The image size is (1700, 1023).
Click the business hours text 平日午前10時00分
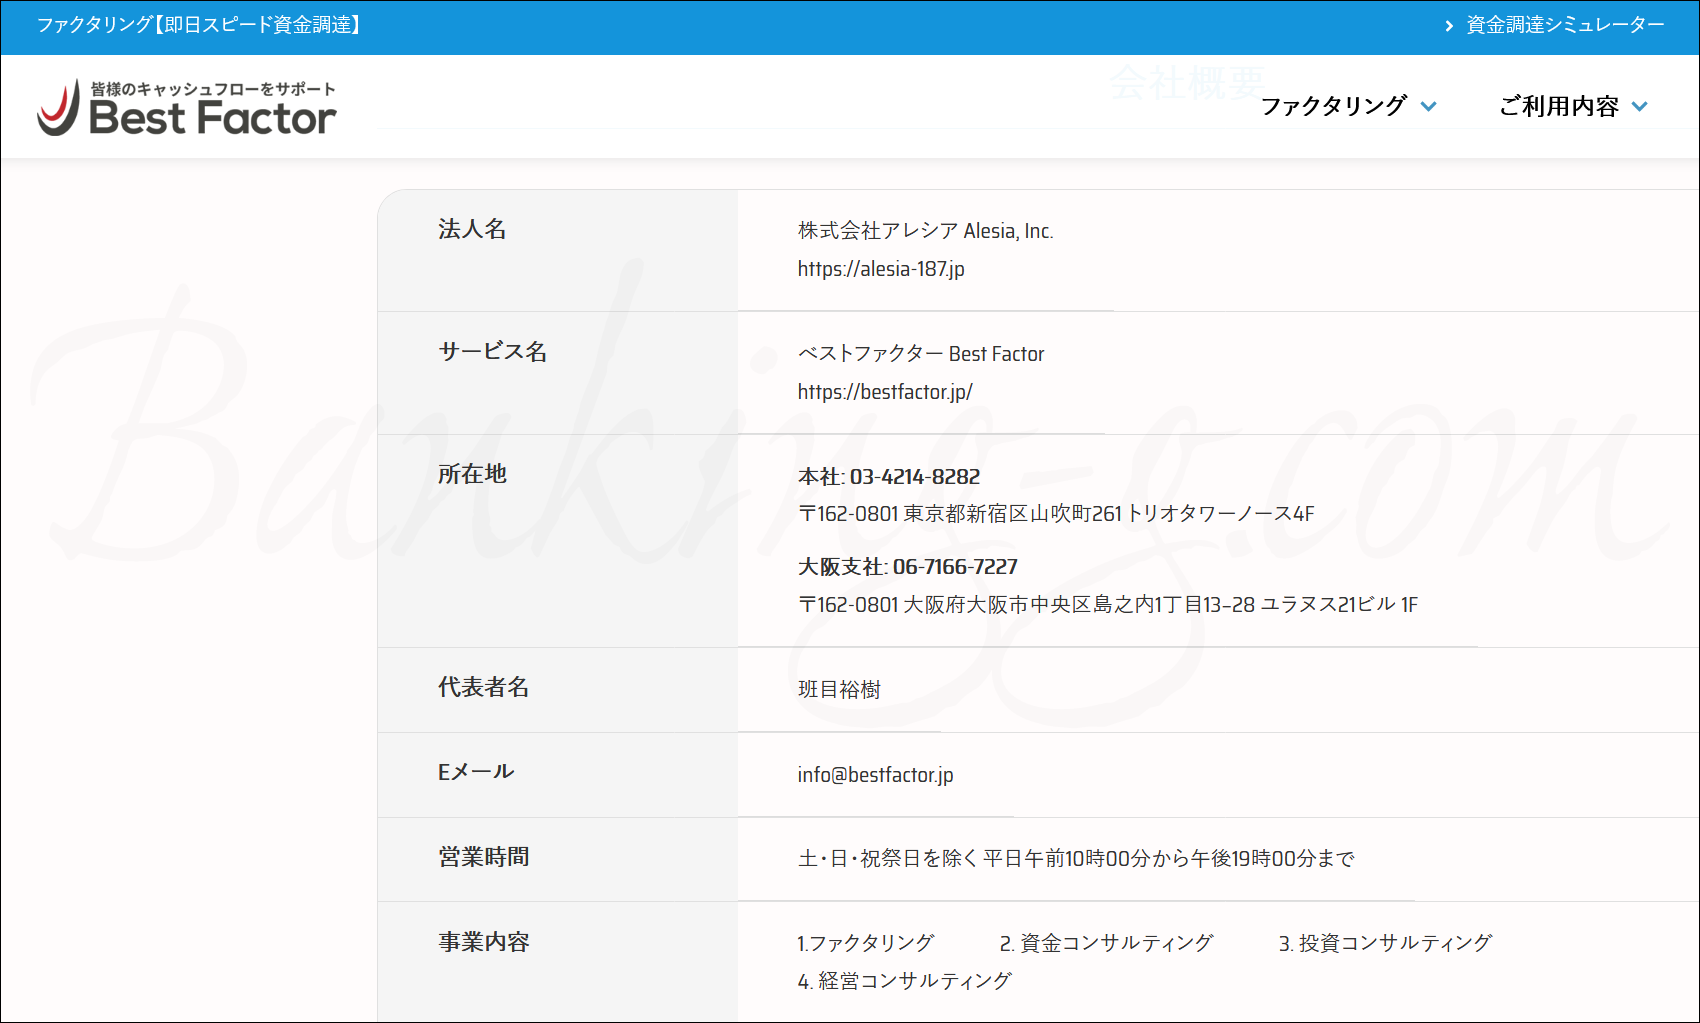[1076, 859]
